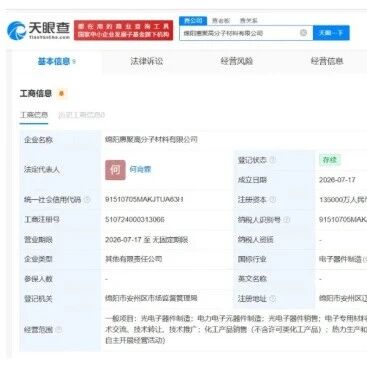
Task: Click the 135000万人民币 registered capital value
Action: pyautogui.click(x=343, y=200)
